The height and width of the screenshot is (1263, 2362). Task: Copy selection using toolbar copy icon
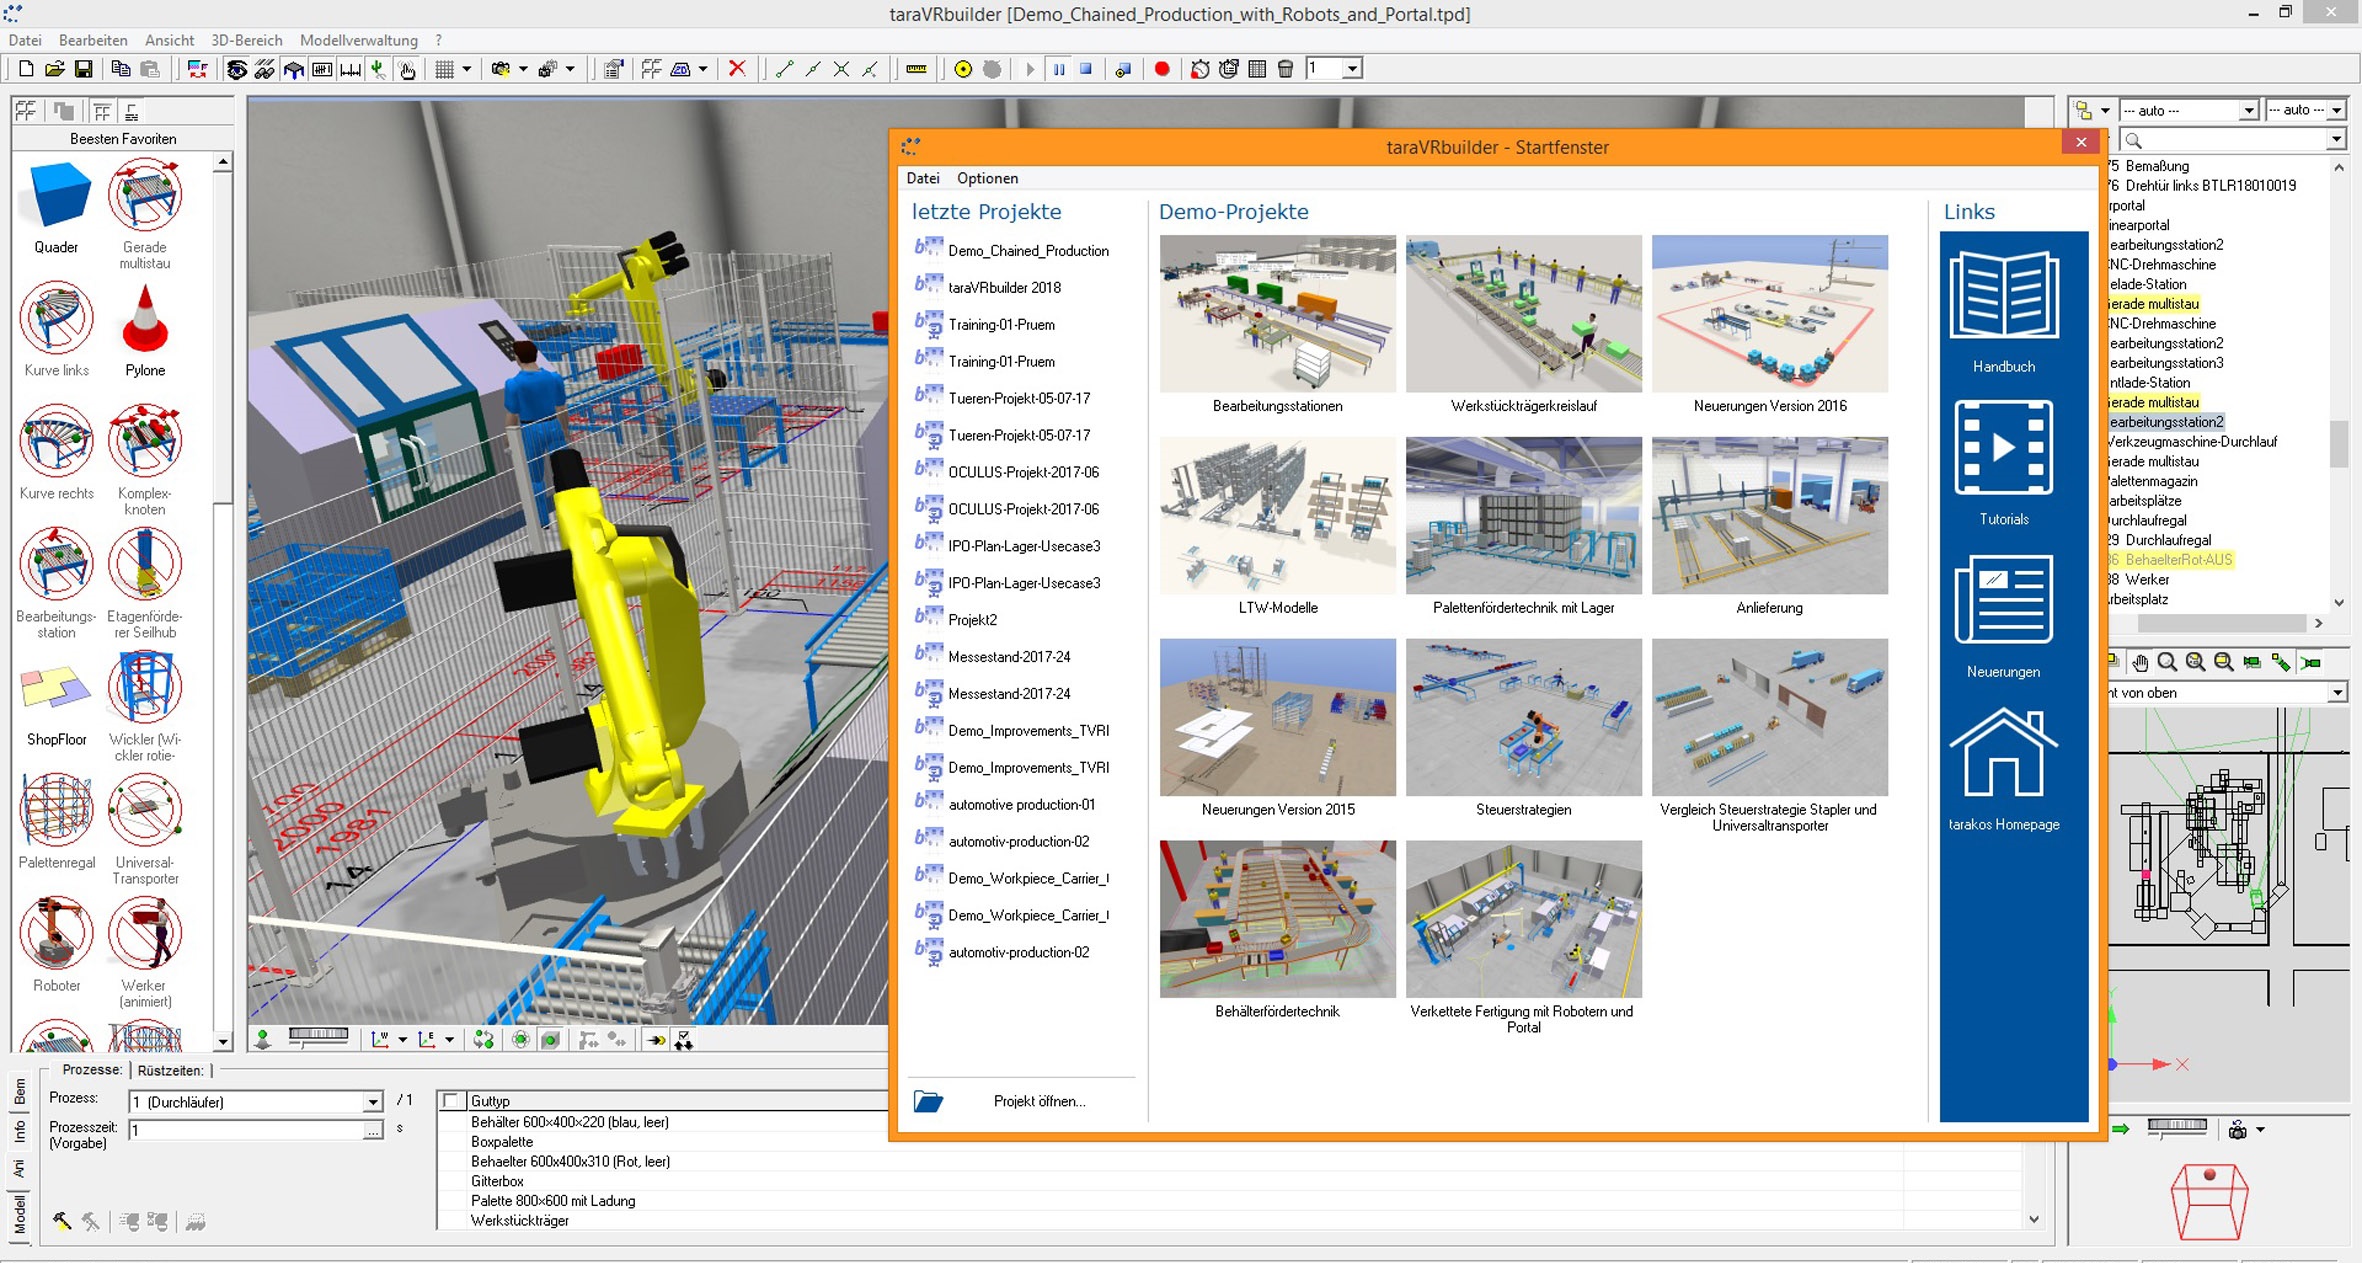click(x=120, y=69)
